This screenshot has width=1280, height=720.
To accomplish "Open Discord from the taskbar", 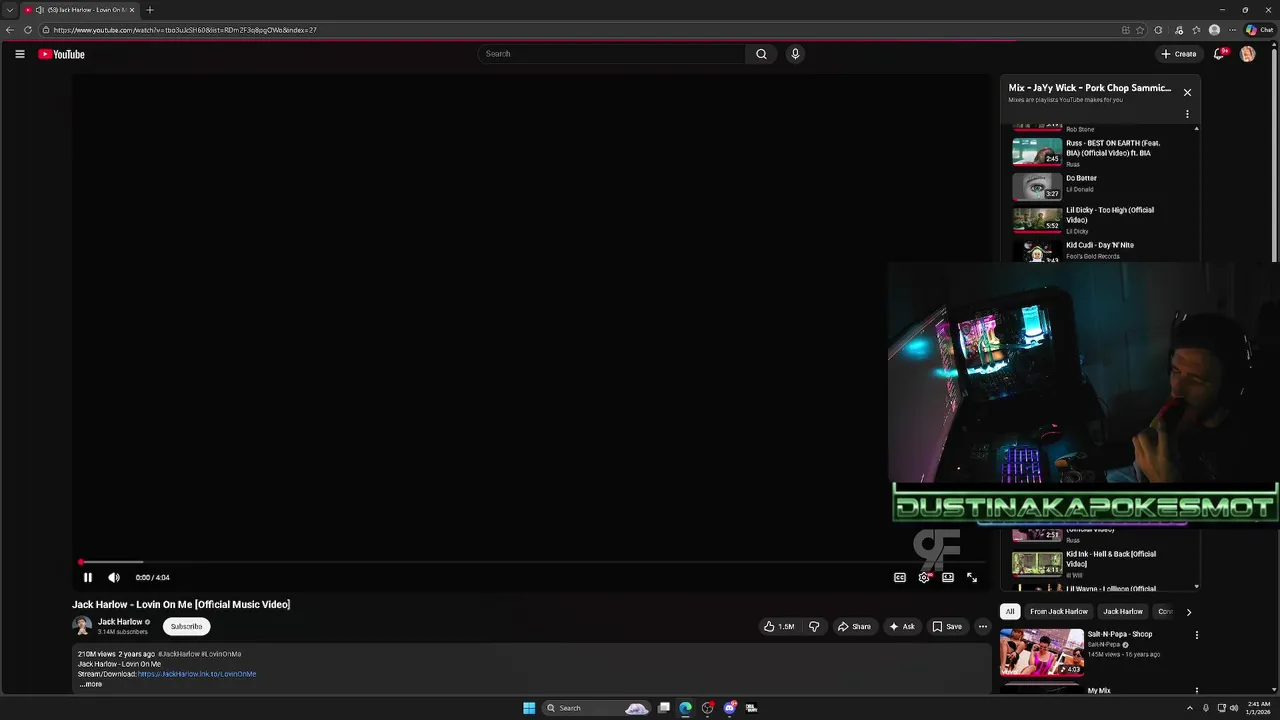I will [729, 708].
